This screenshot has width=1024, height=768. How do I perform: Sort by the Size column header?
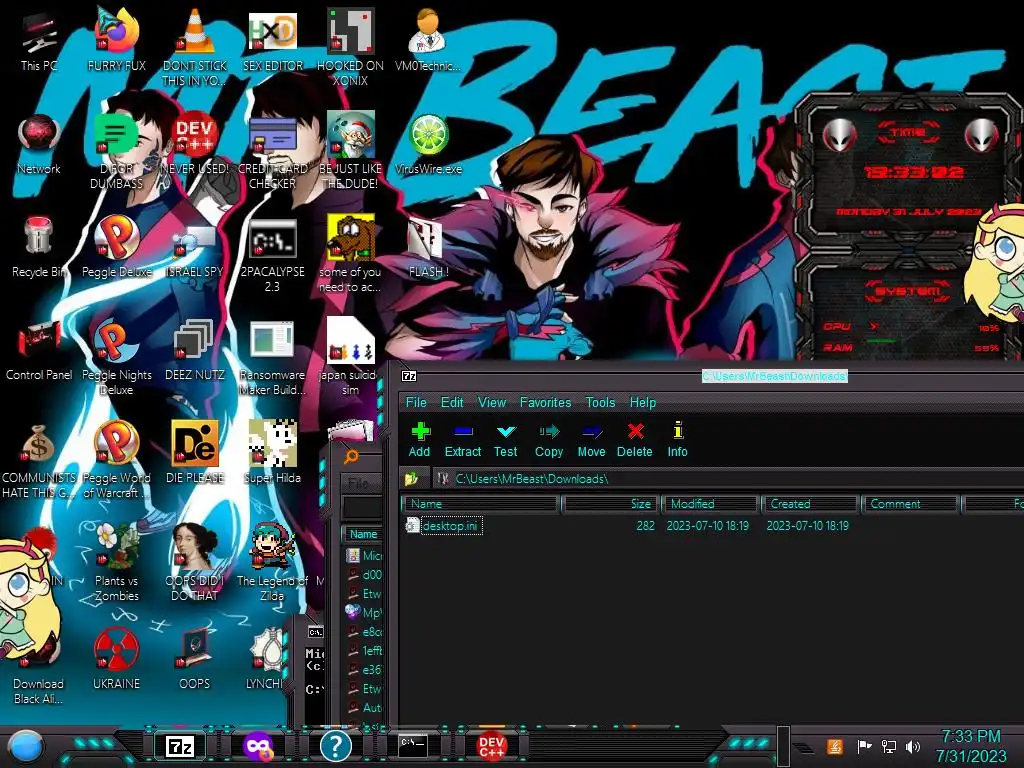pyautogui.click(x=610, y=504)
